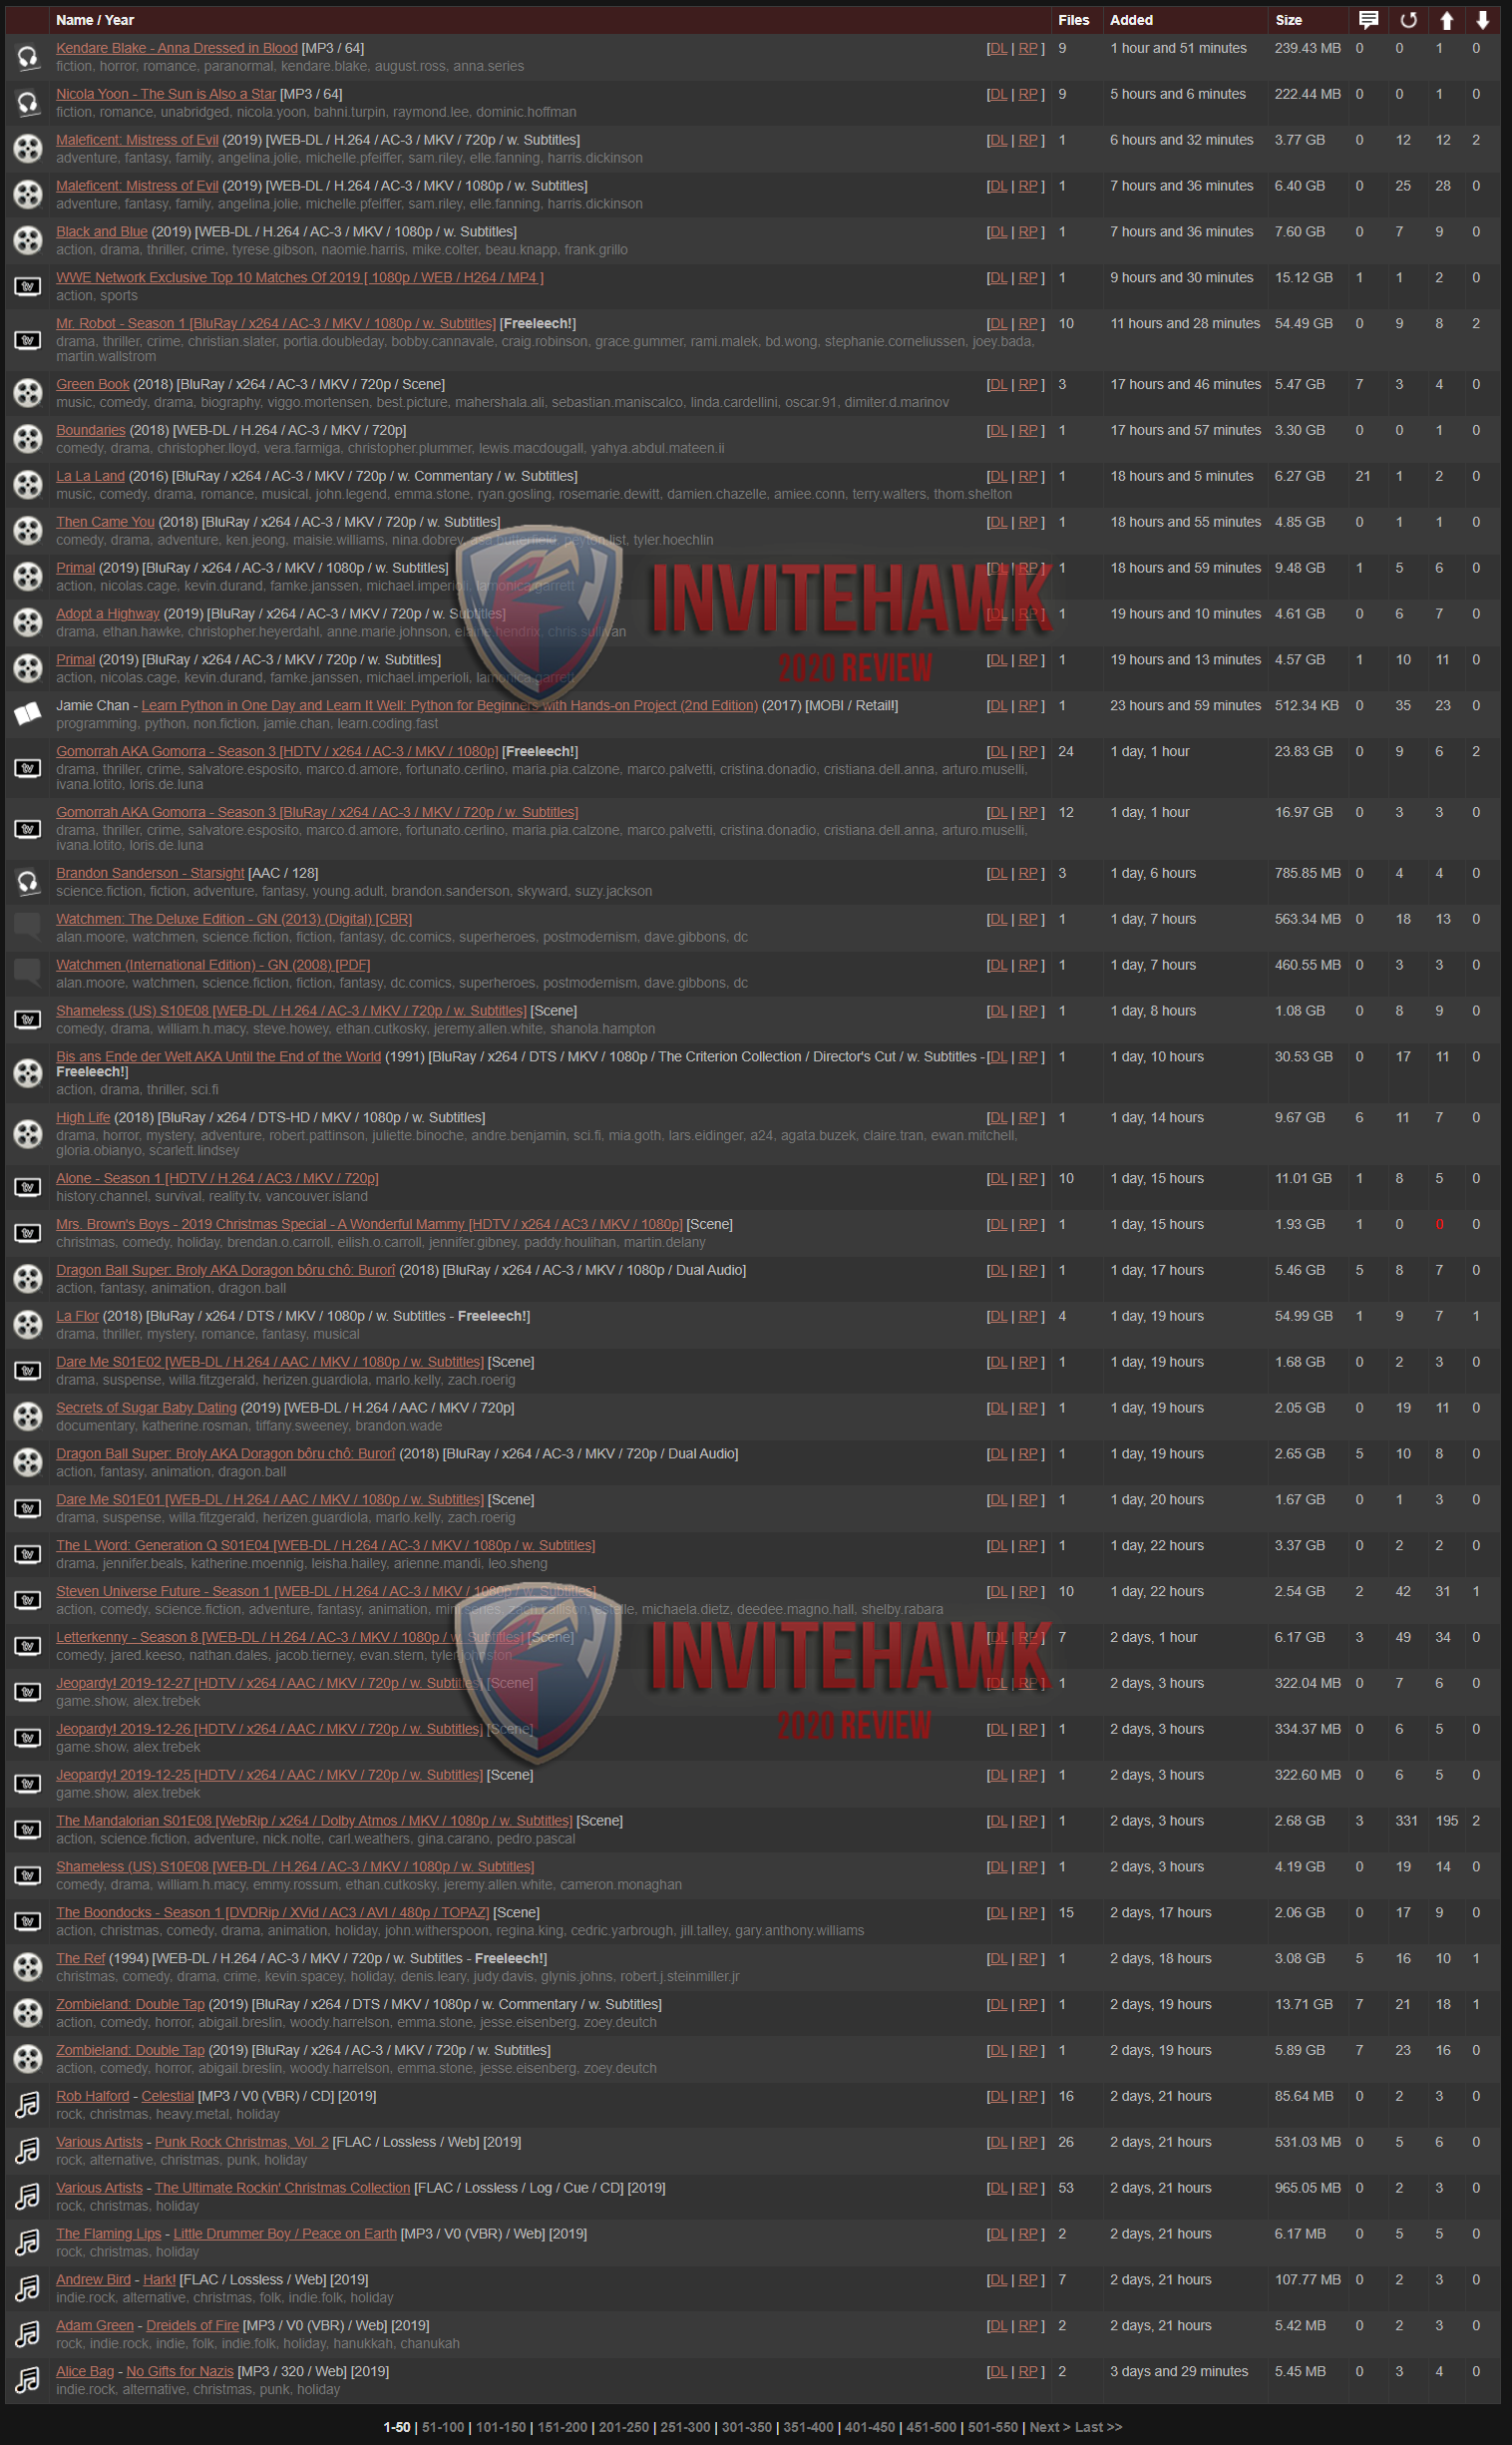
Task: Click film reel icon beside La Flor
Action: 28,1325
